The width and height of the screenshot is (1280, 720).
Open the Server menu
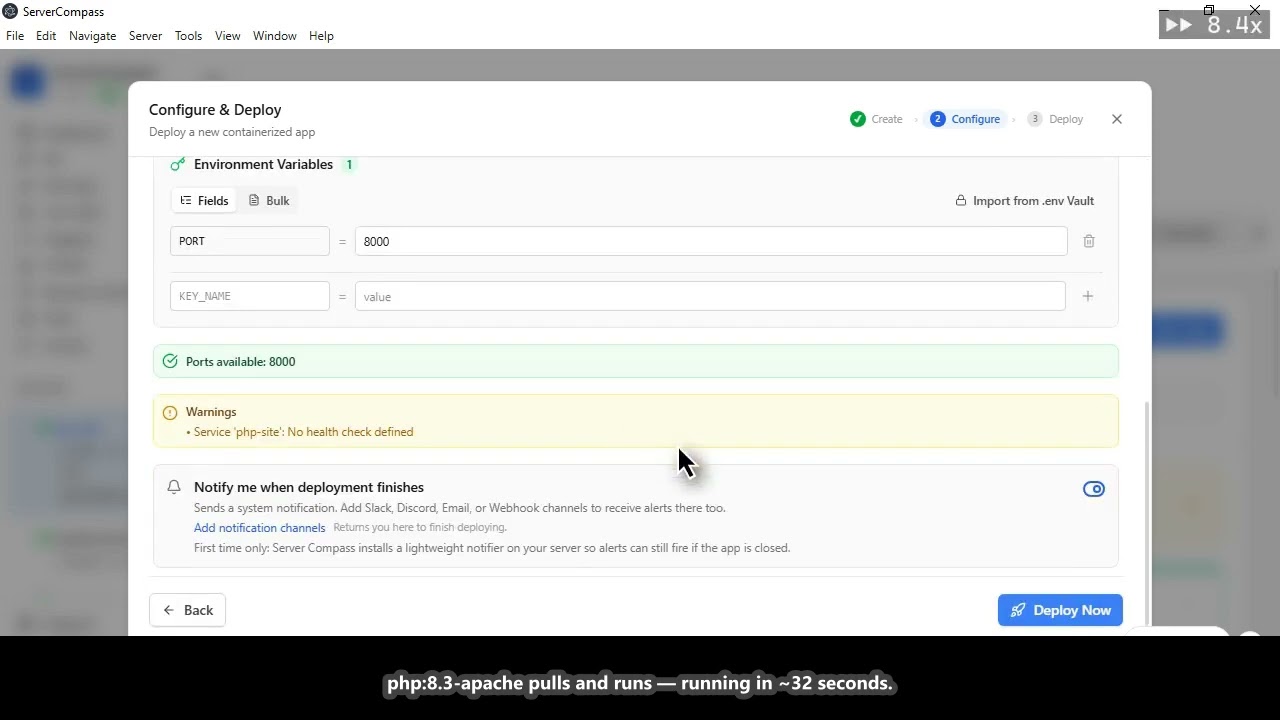145,35
